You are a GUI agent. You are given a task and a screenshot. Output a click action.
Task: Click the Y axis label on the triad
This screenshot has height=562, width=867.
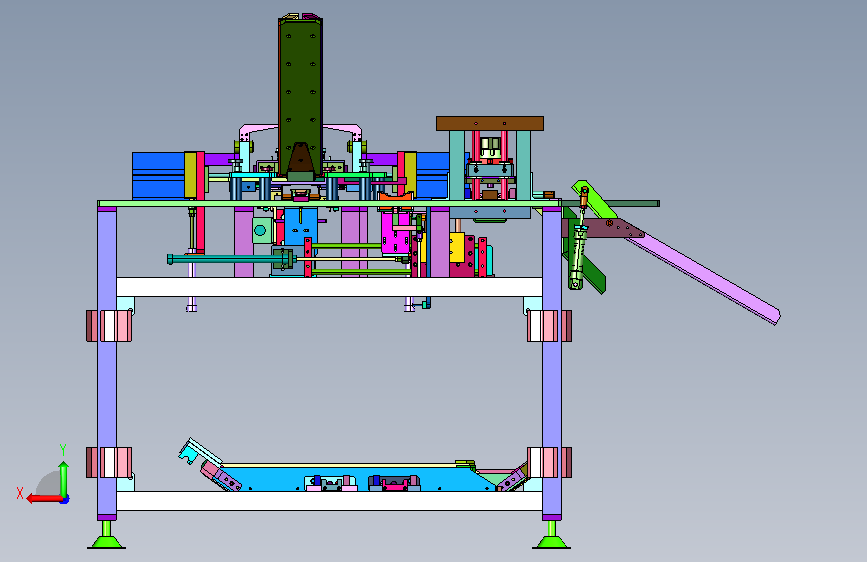click(x=63, y=449)
